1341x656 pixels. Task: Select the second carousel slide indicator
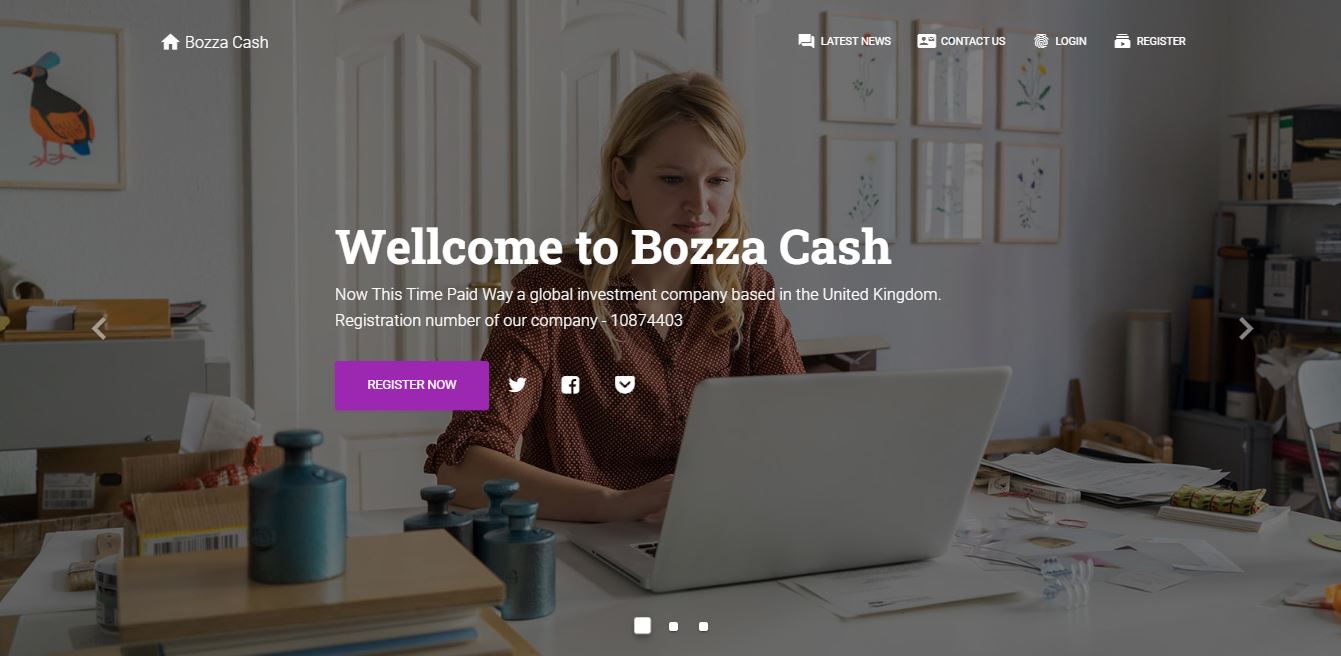point(673,627)
